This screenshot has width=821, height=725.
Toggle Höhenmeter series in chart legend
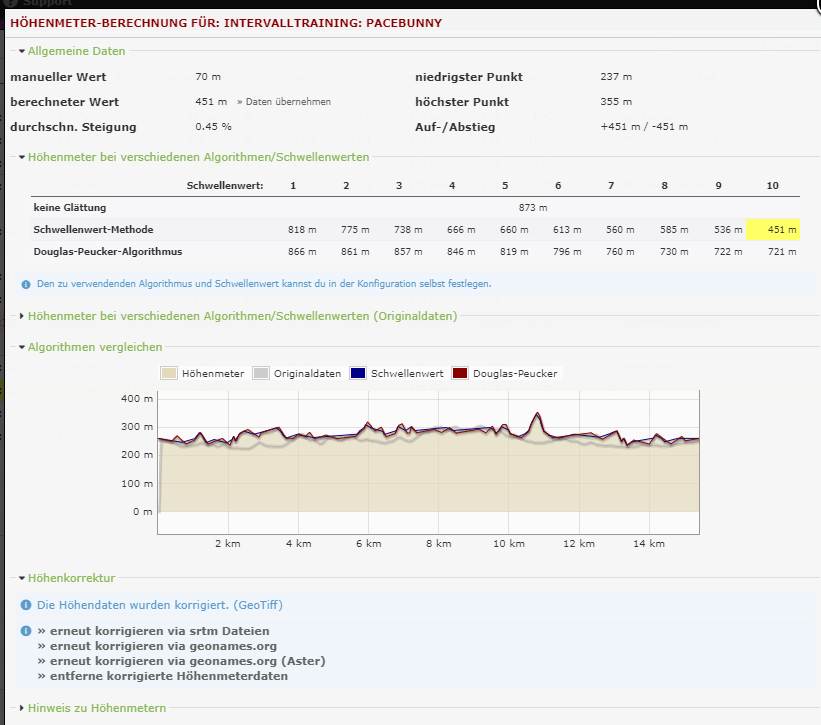[204, 373]
